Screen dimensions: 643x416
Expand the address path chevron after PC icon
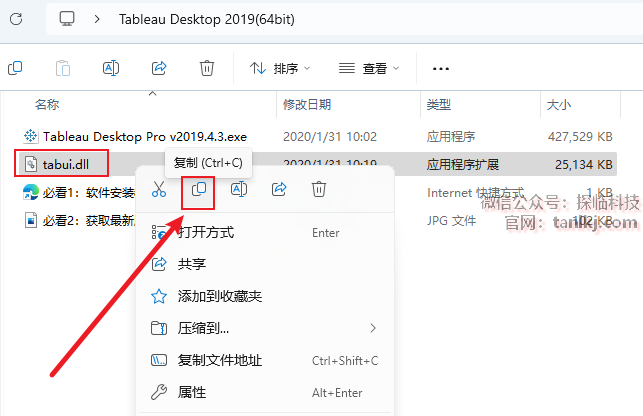click(x=97, y=19)
